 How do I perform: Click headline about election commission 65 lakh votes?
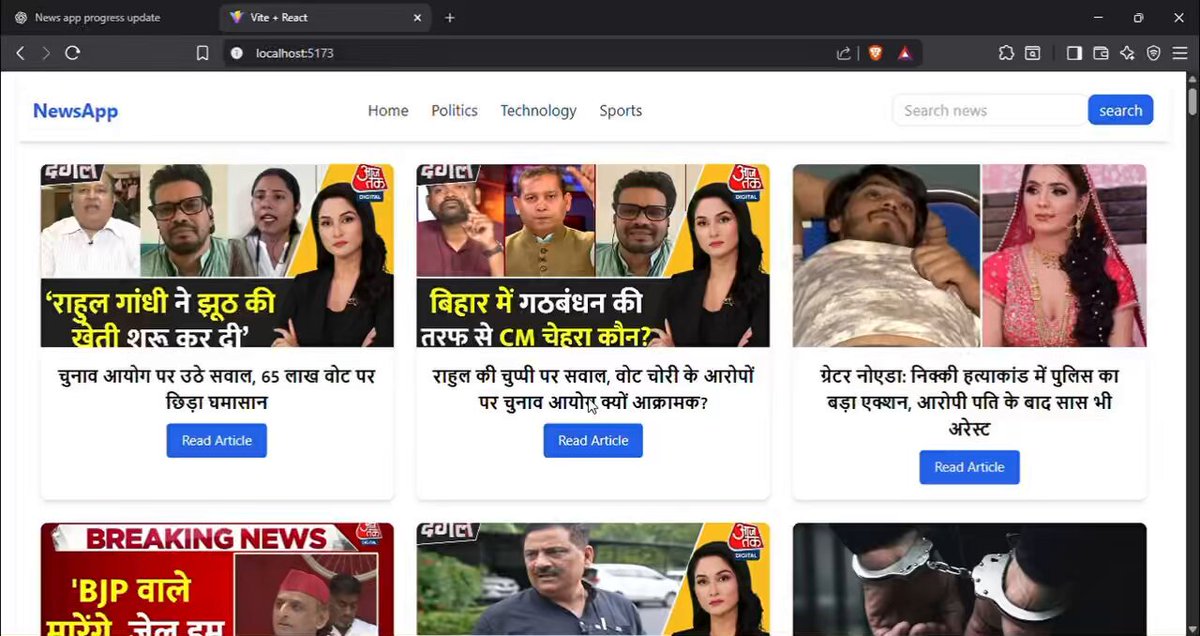point(217,389)
